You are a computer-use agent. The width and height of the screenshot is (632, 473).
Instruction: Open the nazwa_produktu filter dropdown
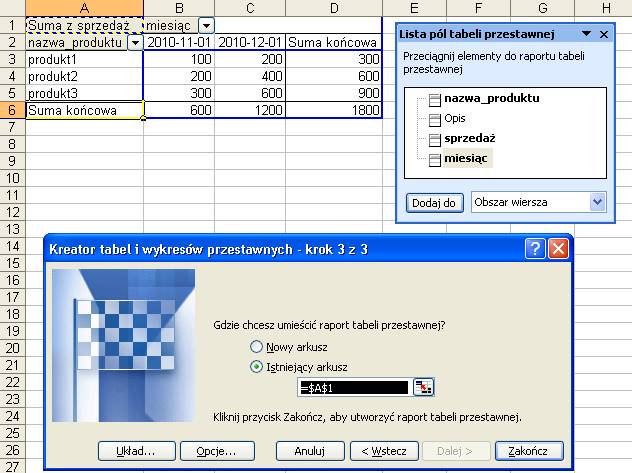coord(135,42)
